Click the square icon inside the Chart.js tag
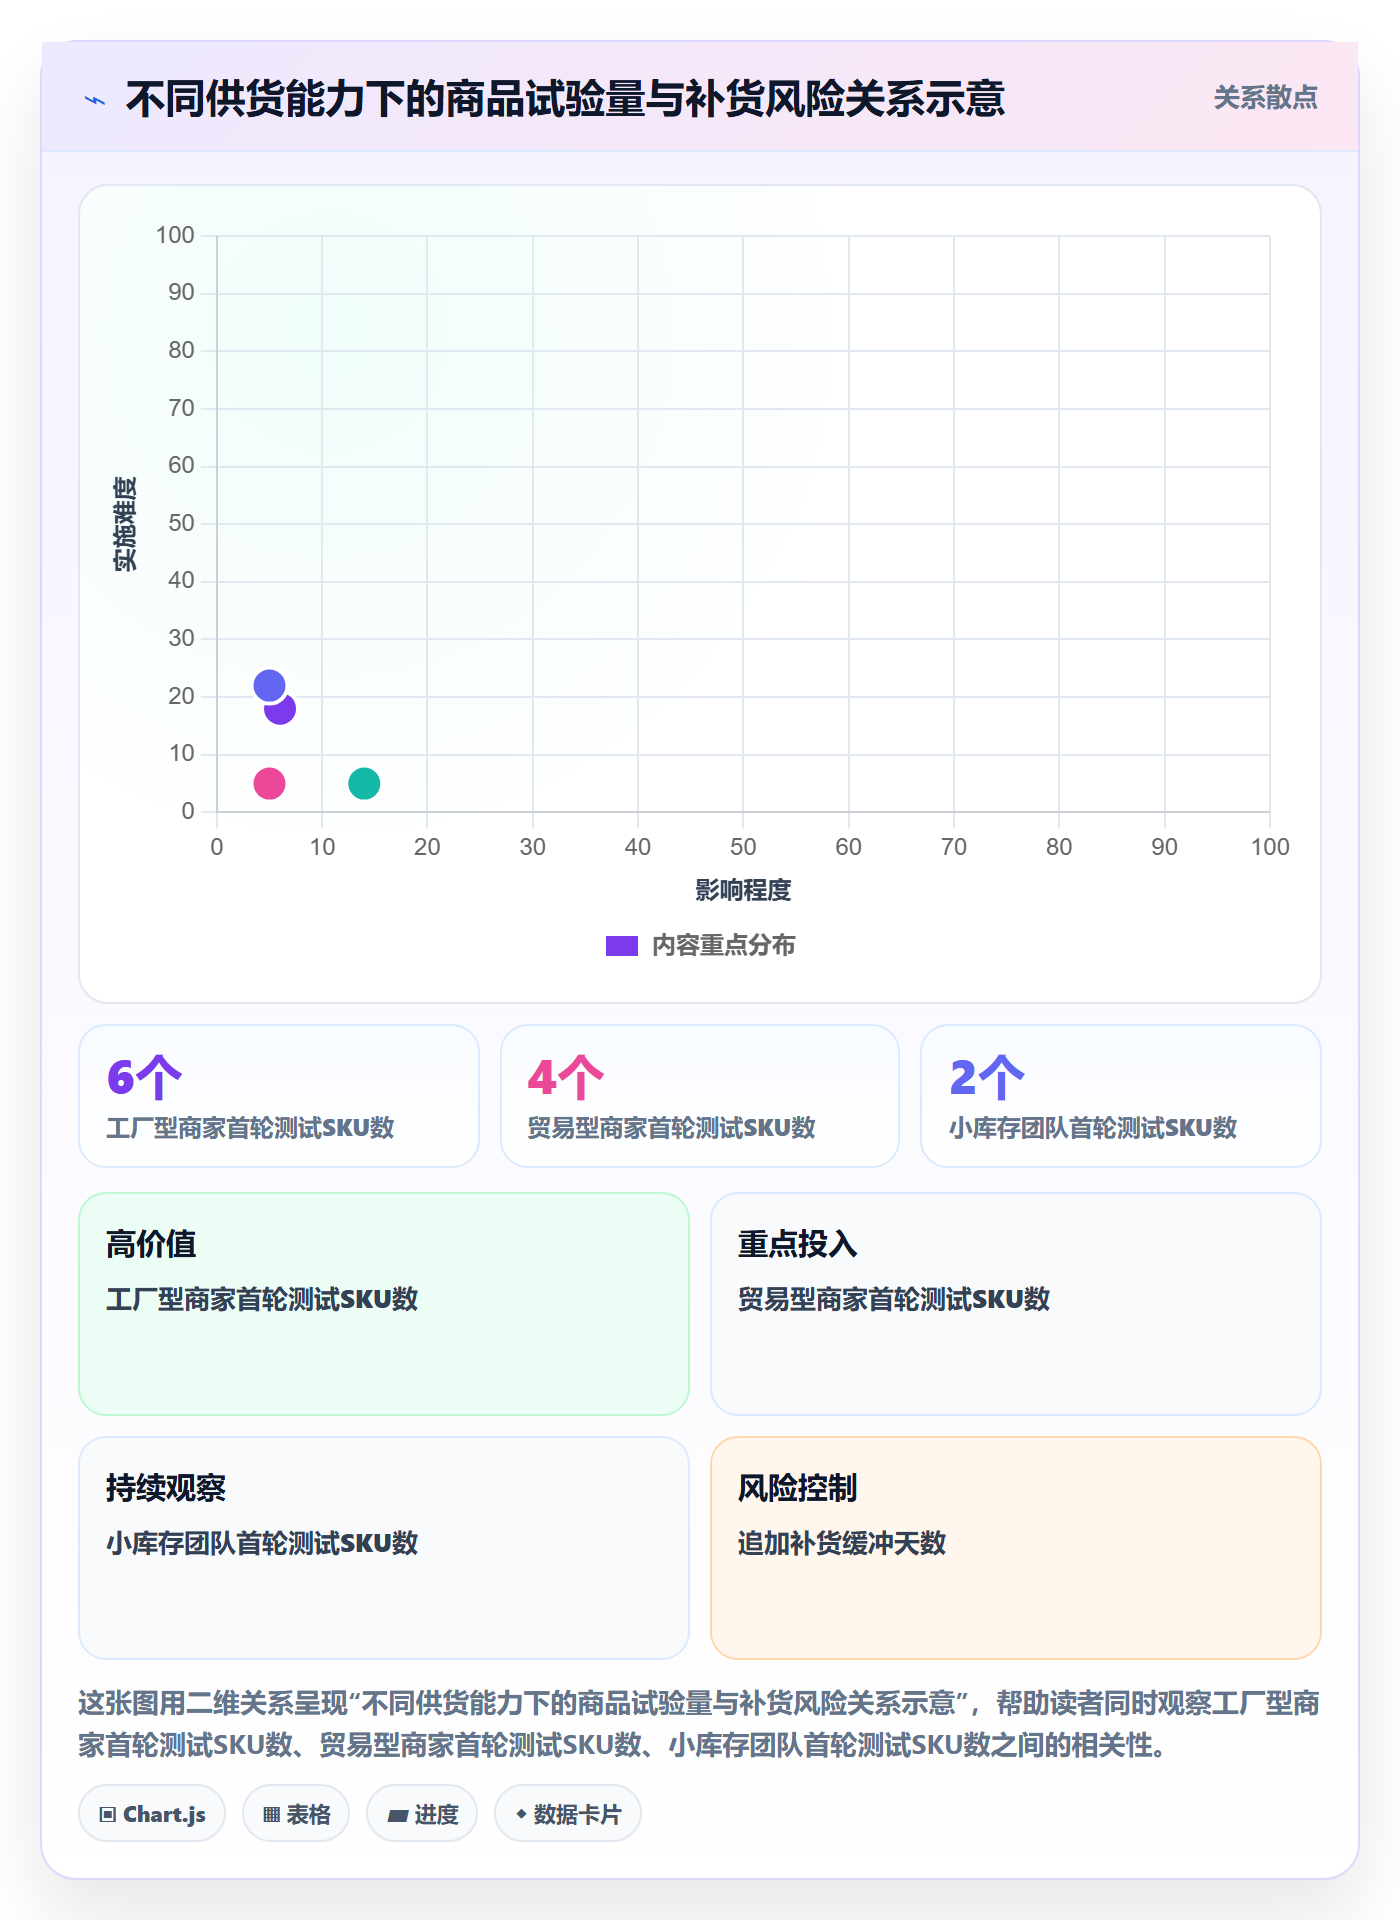This screenshot has width=1400, height=1920. coord(108,1815)
